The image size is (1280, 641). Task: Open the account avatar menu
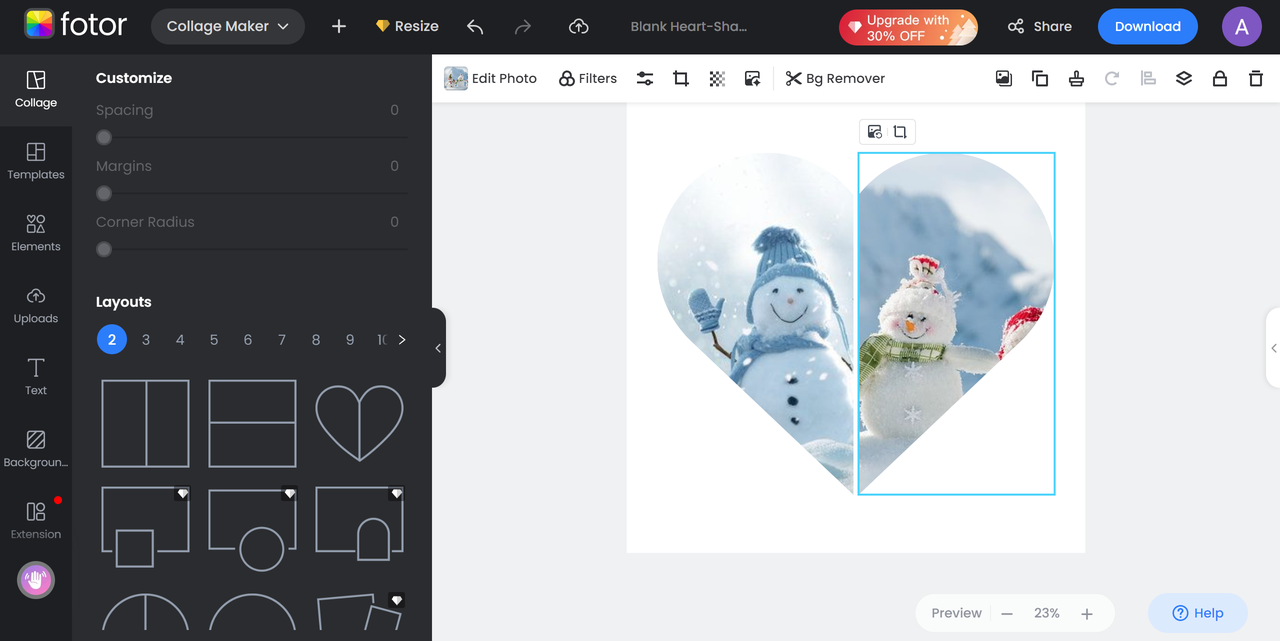[1242, 27]
